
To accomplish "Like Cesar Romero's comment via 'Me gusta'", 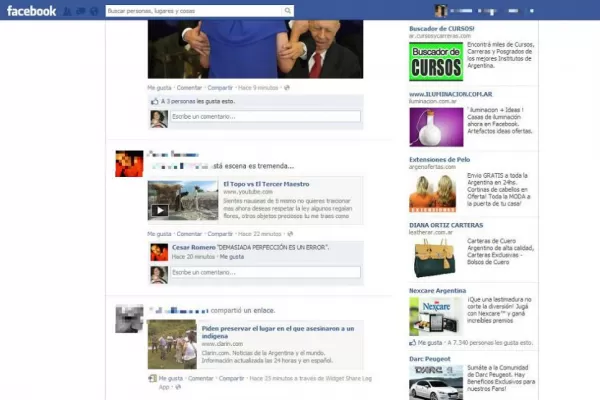I will (232, 257).
